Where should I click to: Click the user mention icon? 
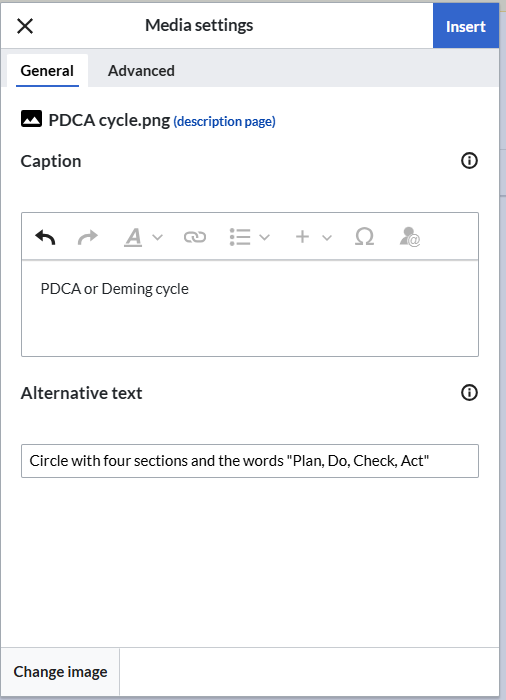(x=410, y=237)
